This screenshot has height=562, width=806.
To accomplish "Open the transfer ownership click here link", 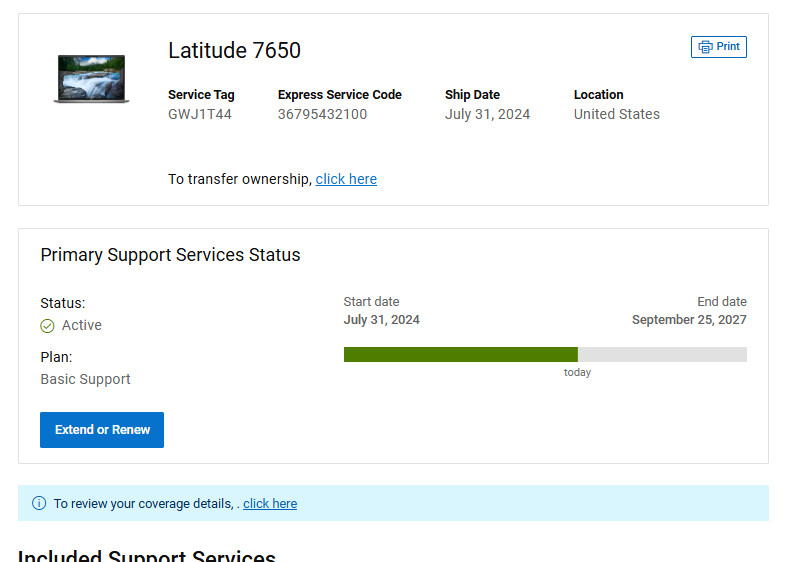I will click(346, 179).
